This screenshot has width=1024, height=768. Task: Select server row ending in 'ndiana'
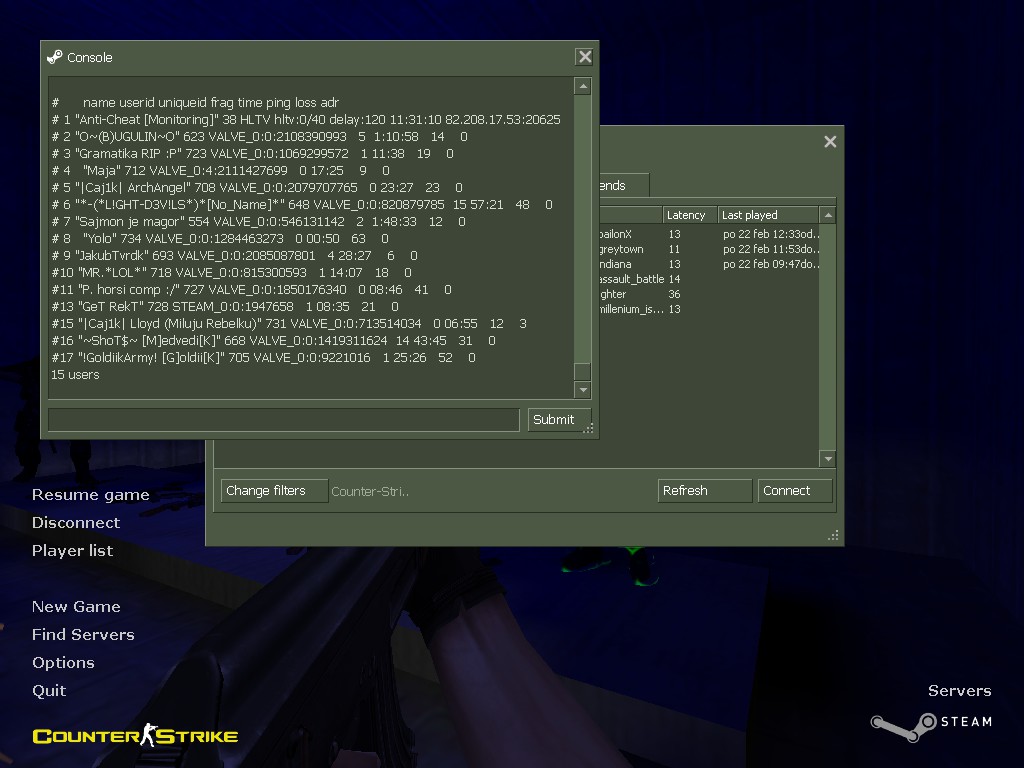[709, 264]
